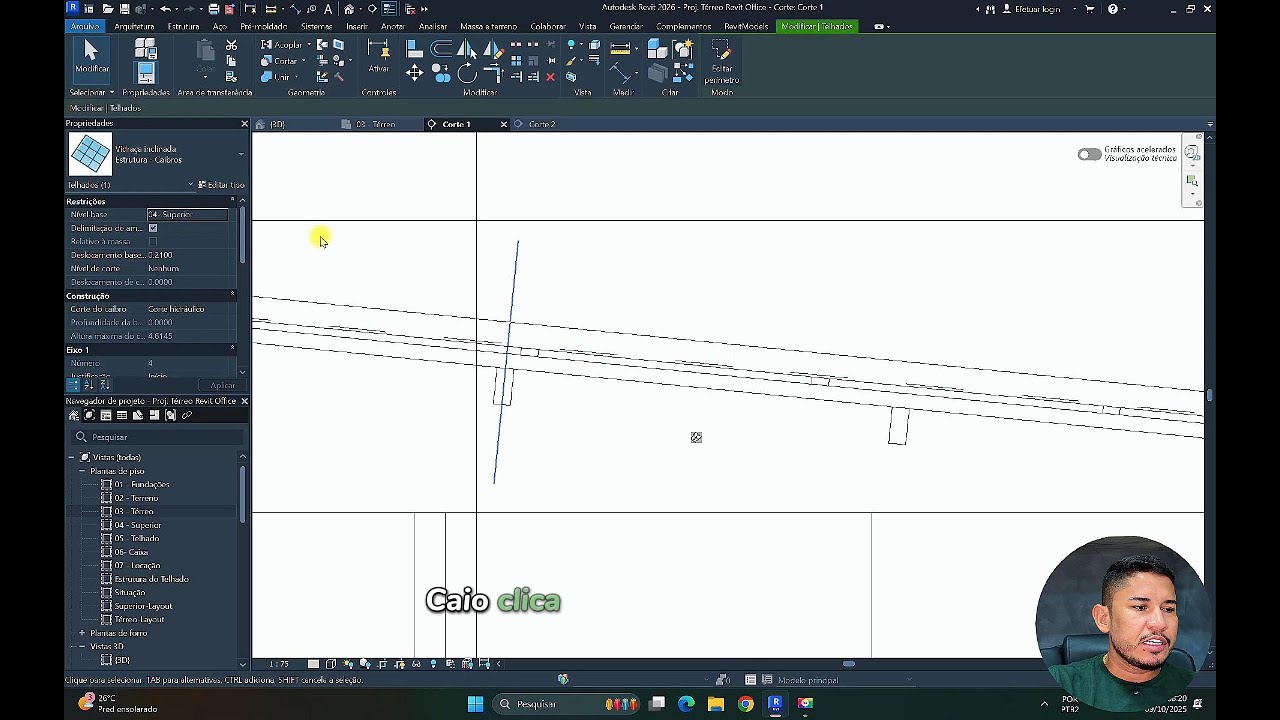1280x720 pixels.
Task: Click the reveal hidden elements lightbulb icon
Action: (433, 664)
